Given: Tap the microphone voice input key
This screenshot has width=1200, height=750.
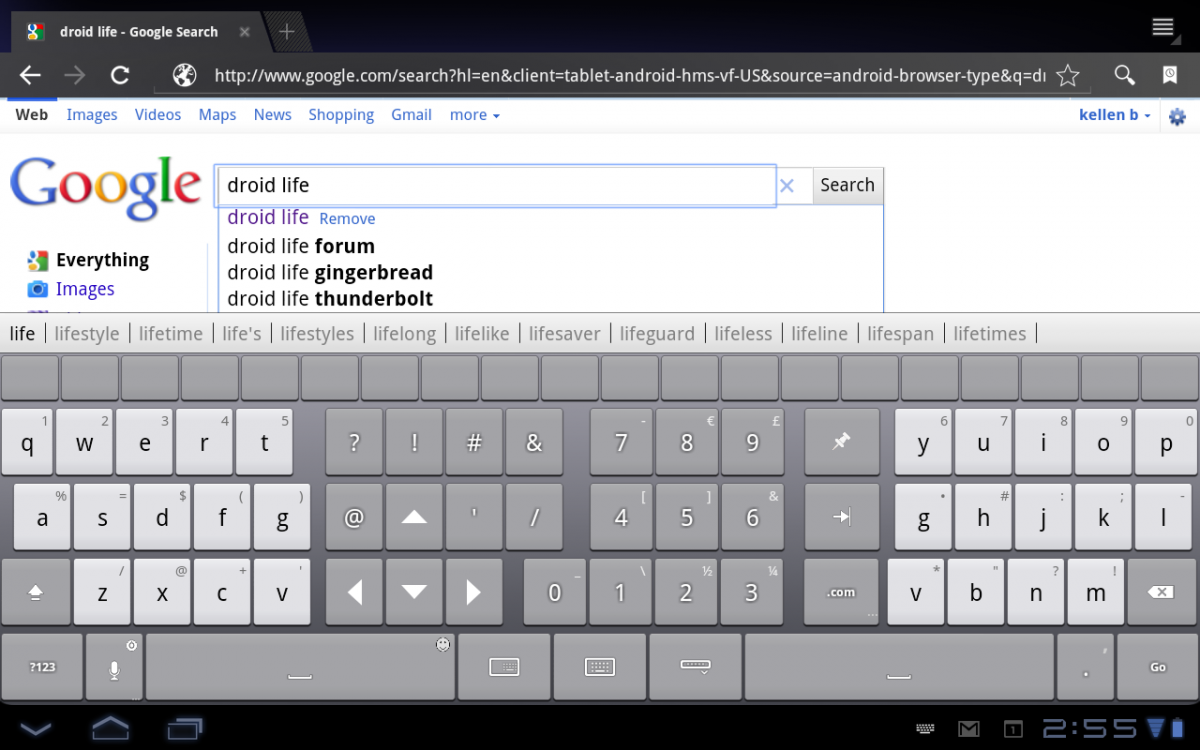Looking at the screenshot, I should (114, 667).
